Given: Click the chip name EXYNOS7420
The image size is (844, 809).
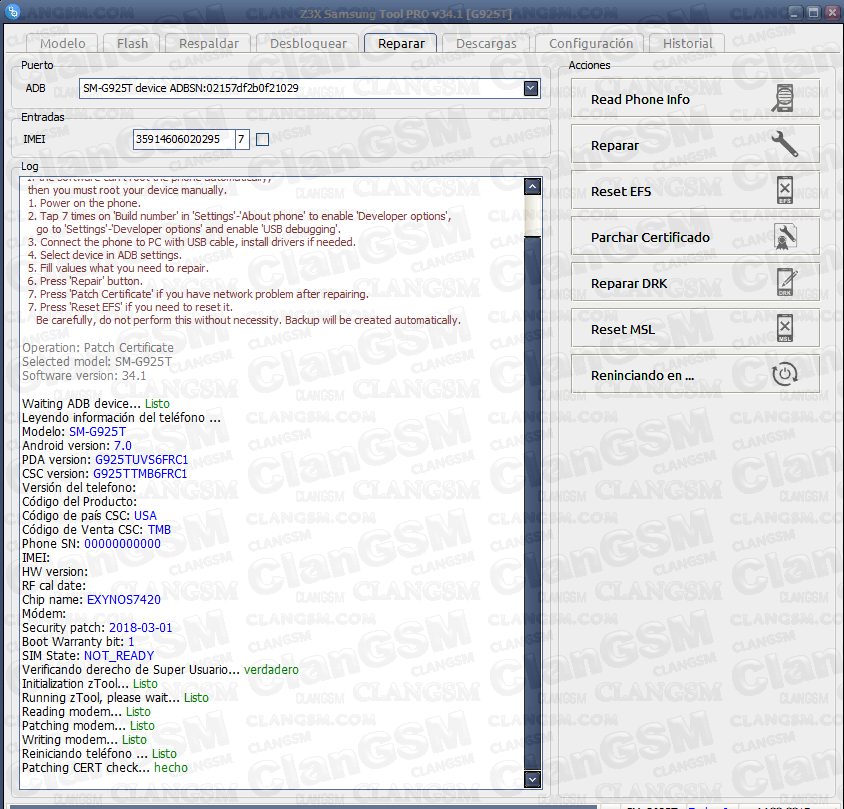Looking at the screenshot, I should click(124, 600).
